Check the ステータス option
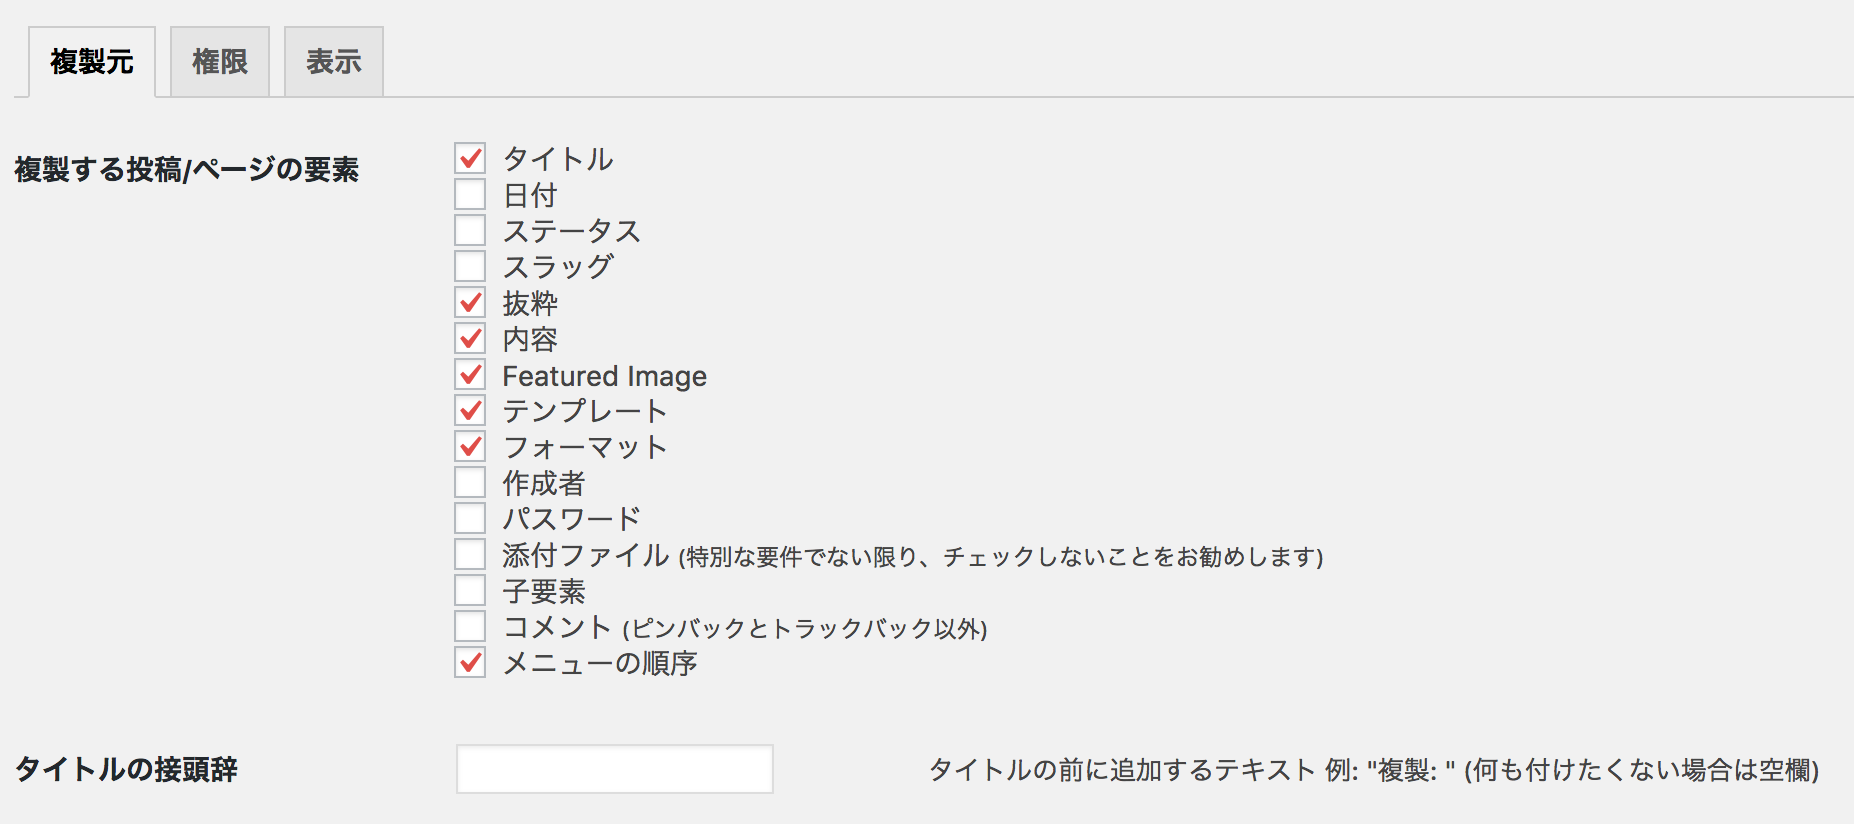 (x=470, y=230)
